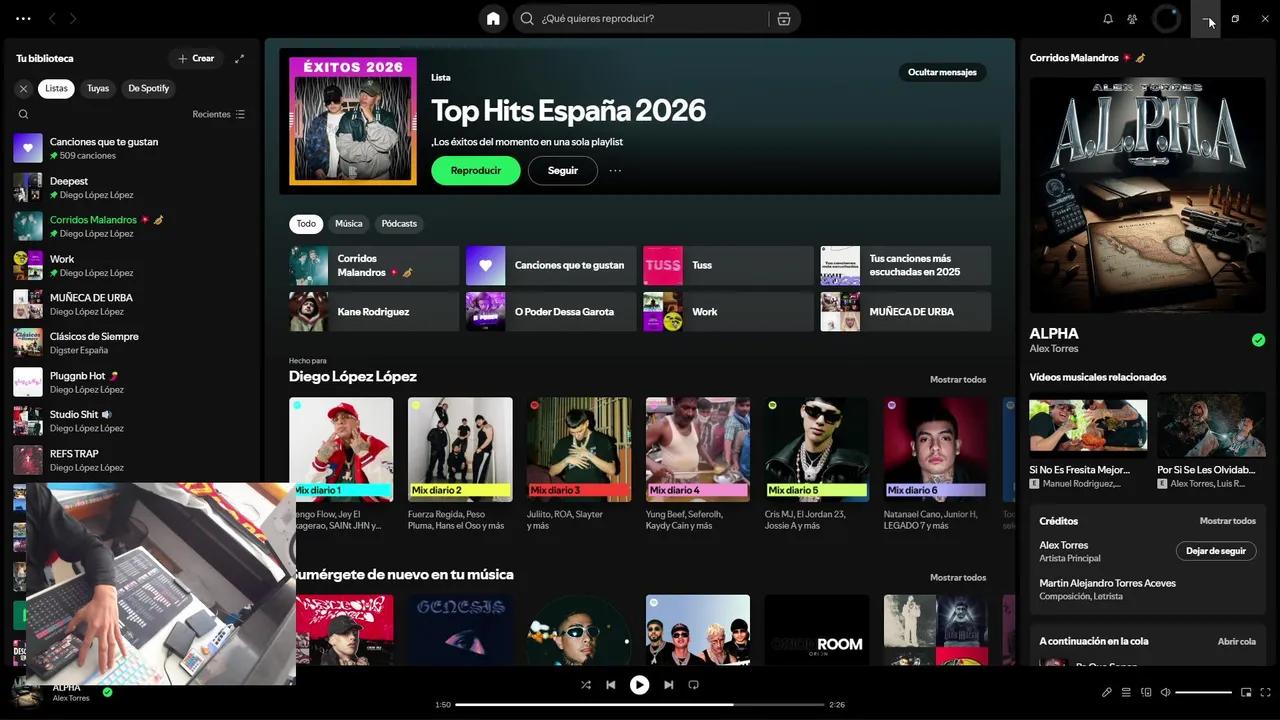Open the mini player icon
Image resolution: width=1280 pixels, height=720 pixels.
tap(1246, 692)
